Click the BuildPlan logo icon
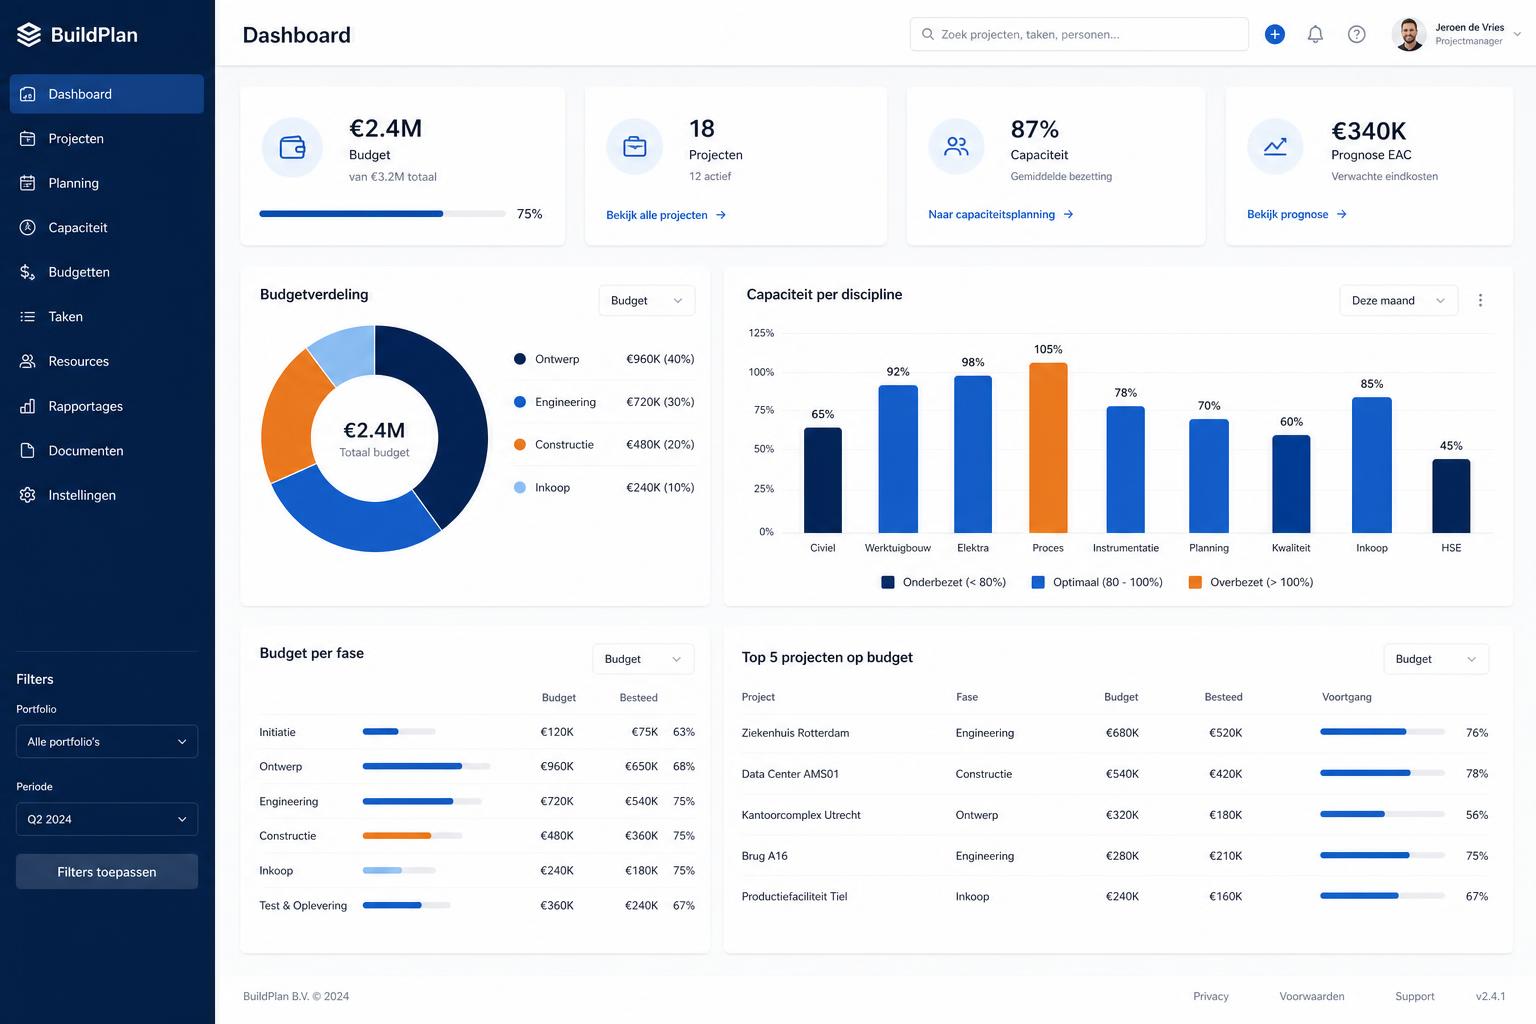 pos(29,35)
